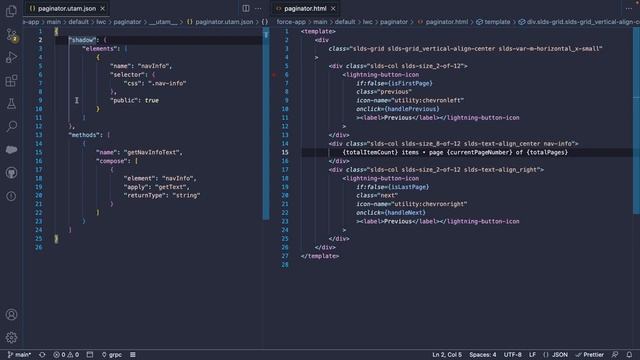The width and height of the screenshot is (640, 360).
Task: Open more actions for right editor group
Action: [629, 8]
